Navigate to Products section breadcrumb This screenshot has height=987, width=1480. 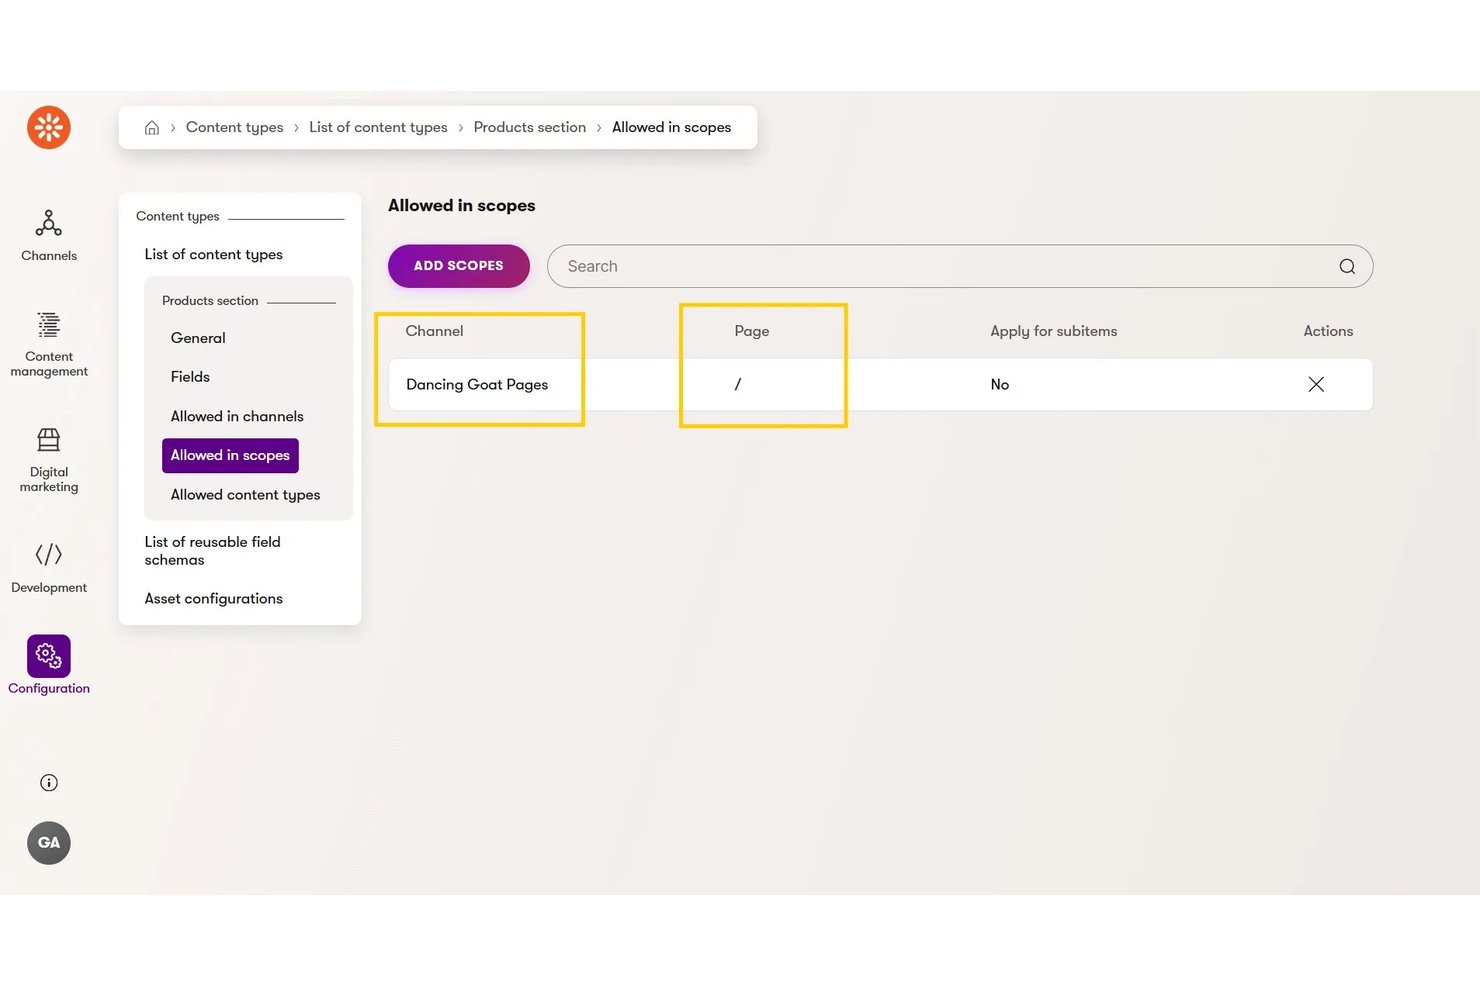tap(530, 128)
